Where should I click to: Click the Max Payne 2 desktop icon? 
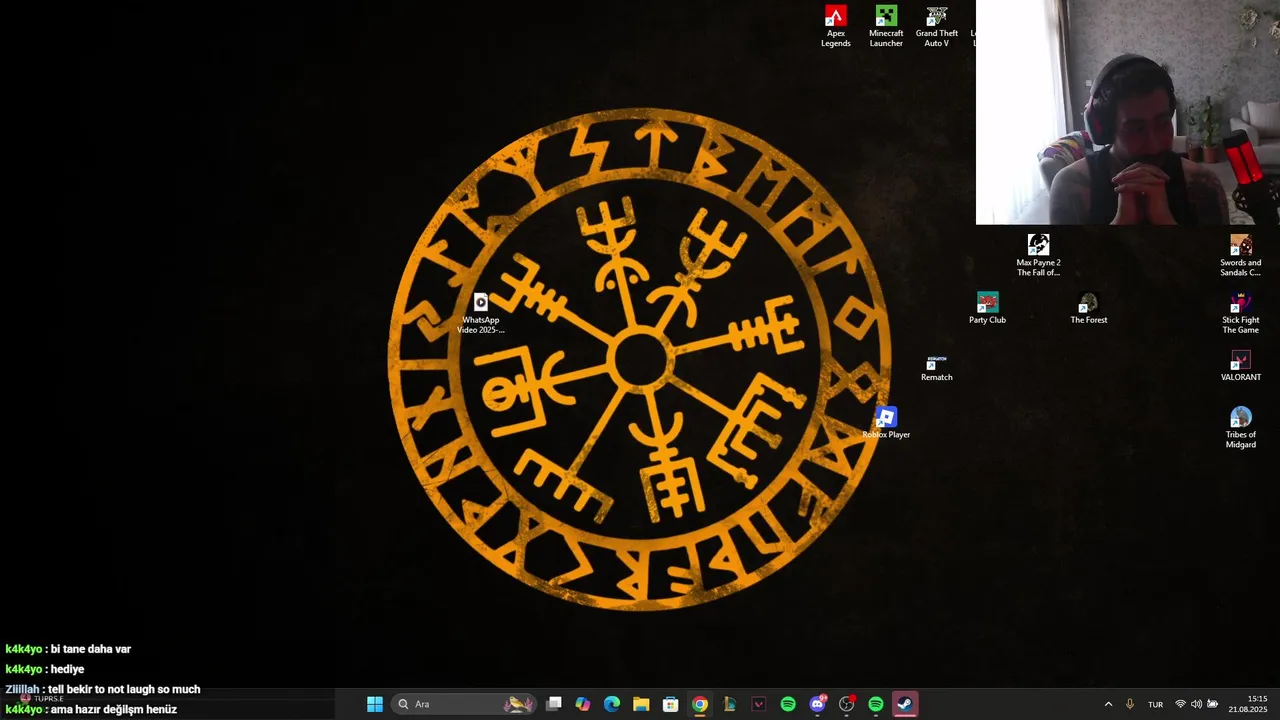coord(1038,255)
